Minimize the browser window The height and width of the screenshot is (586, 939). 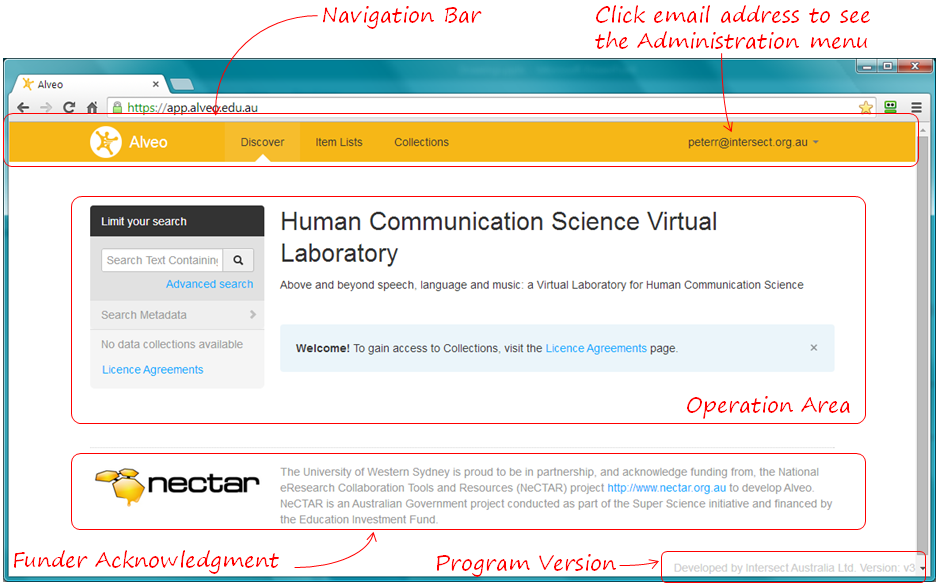pos(867,66)
